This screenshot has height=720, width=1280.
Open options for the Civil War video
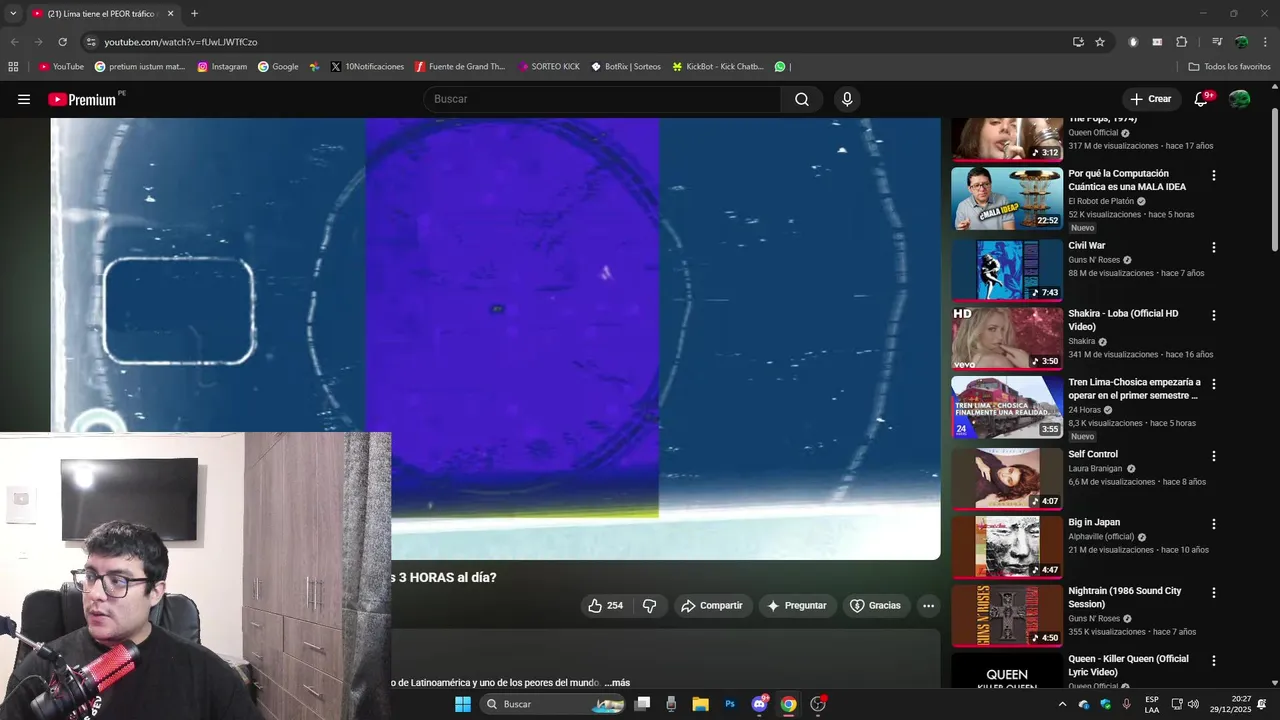1214,248
